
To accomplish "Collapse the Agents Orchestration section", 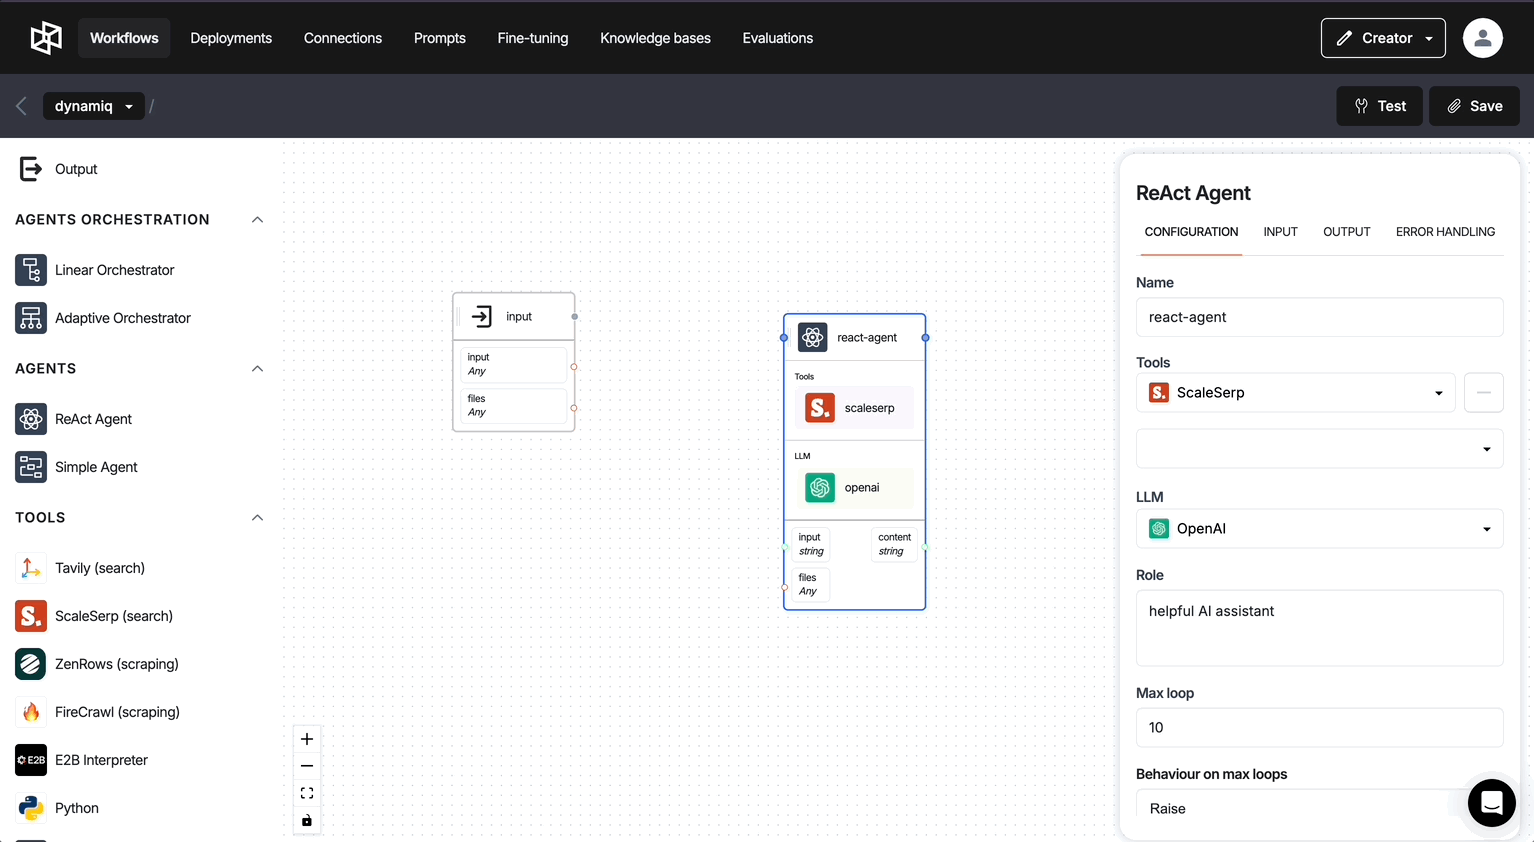I will click(257, 220).
